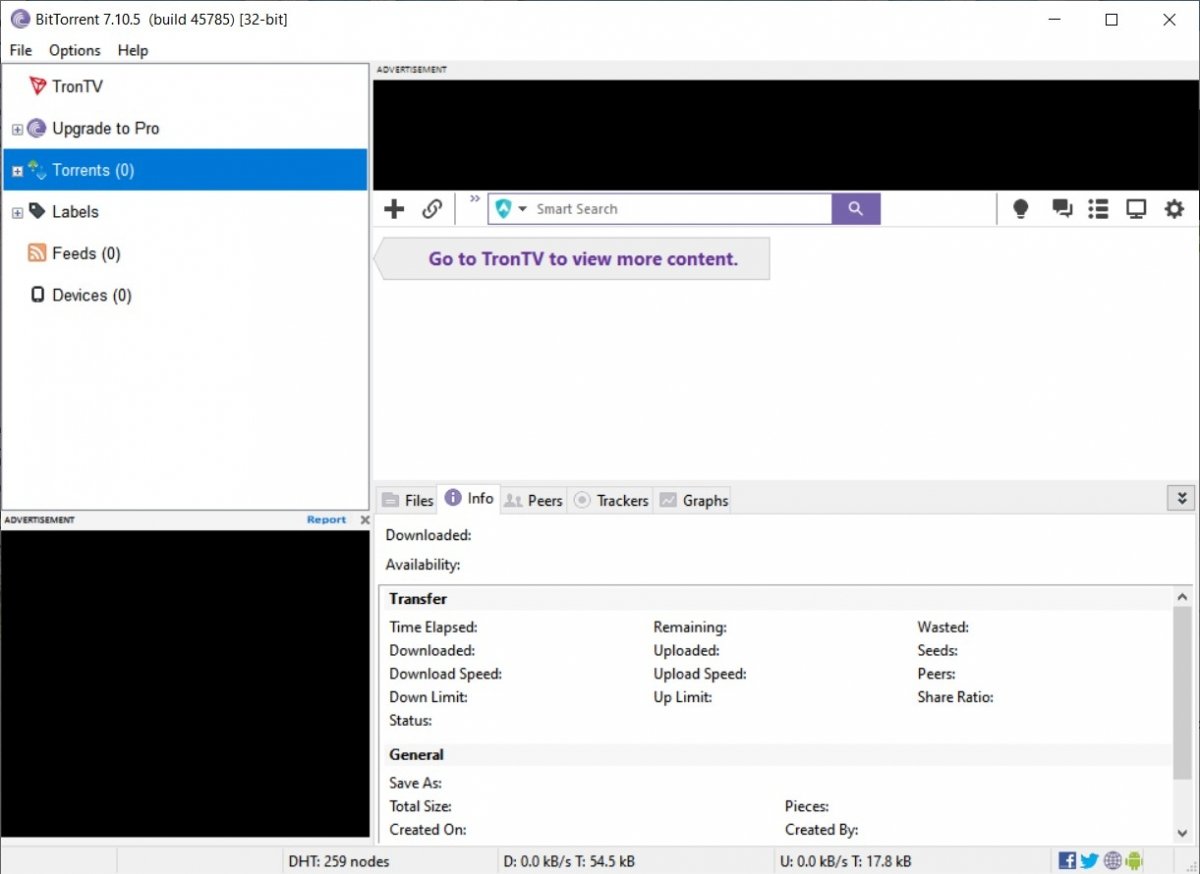Screen dimensions: 1200x874
Task: Select Torrents (0) in the sidebar
Action: [x=186, y=170]
